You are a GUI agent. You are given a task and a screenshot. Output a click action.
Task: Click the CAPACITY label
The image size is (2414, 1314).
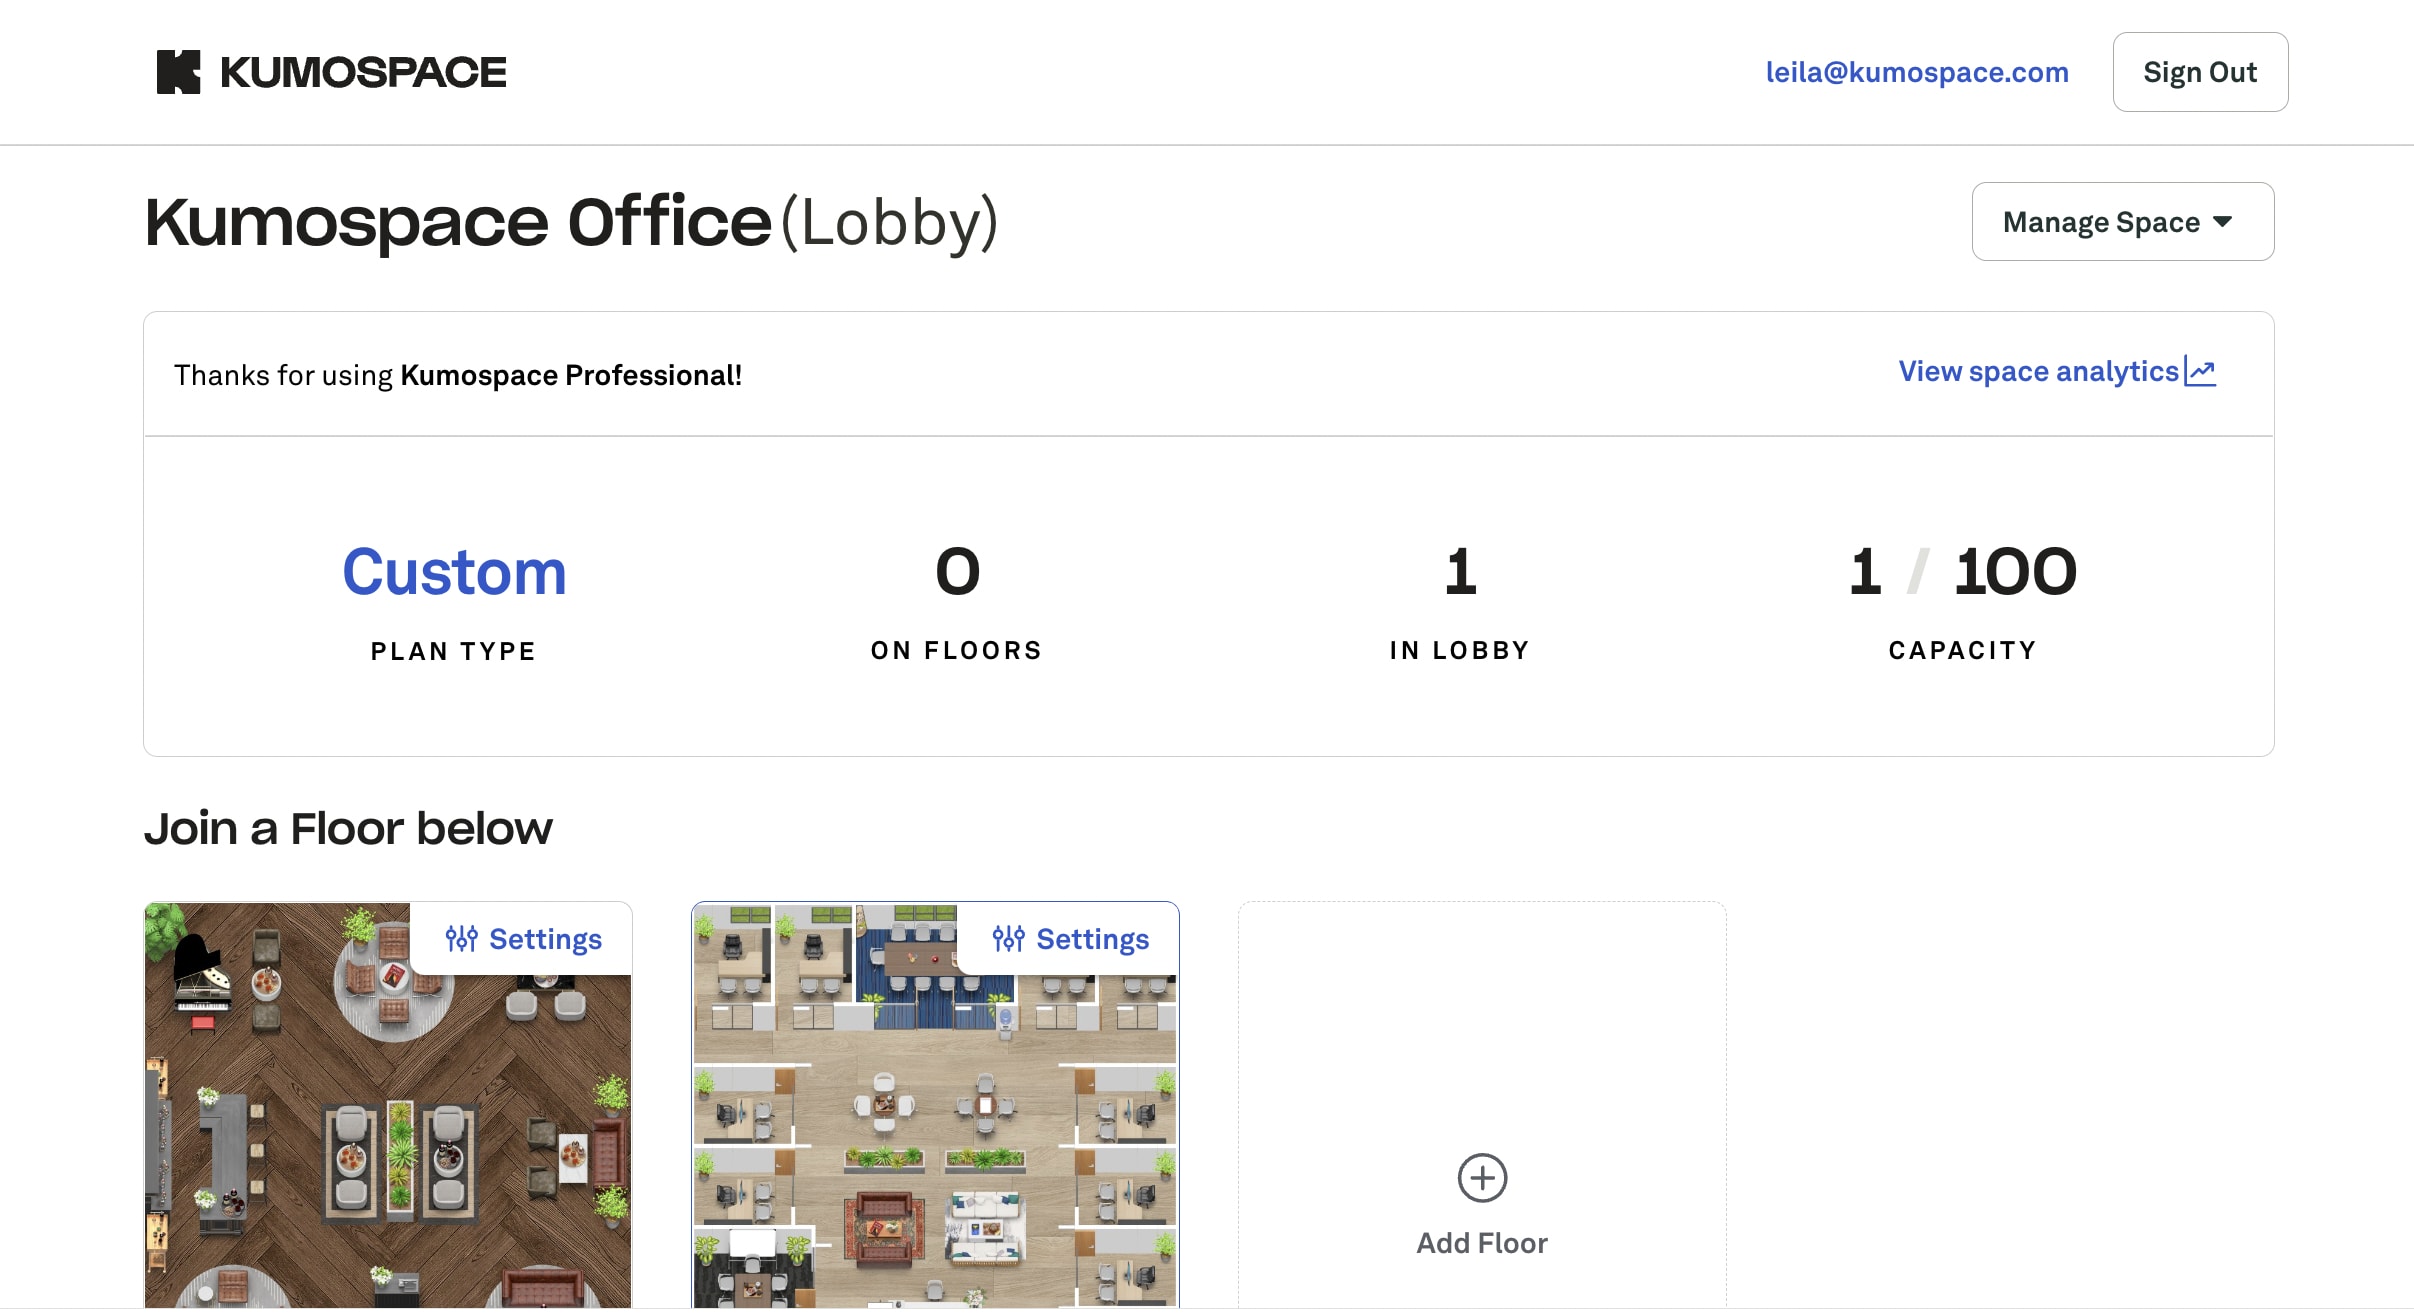click(1962, 650)
